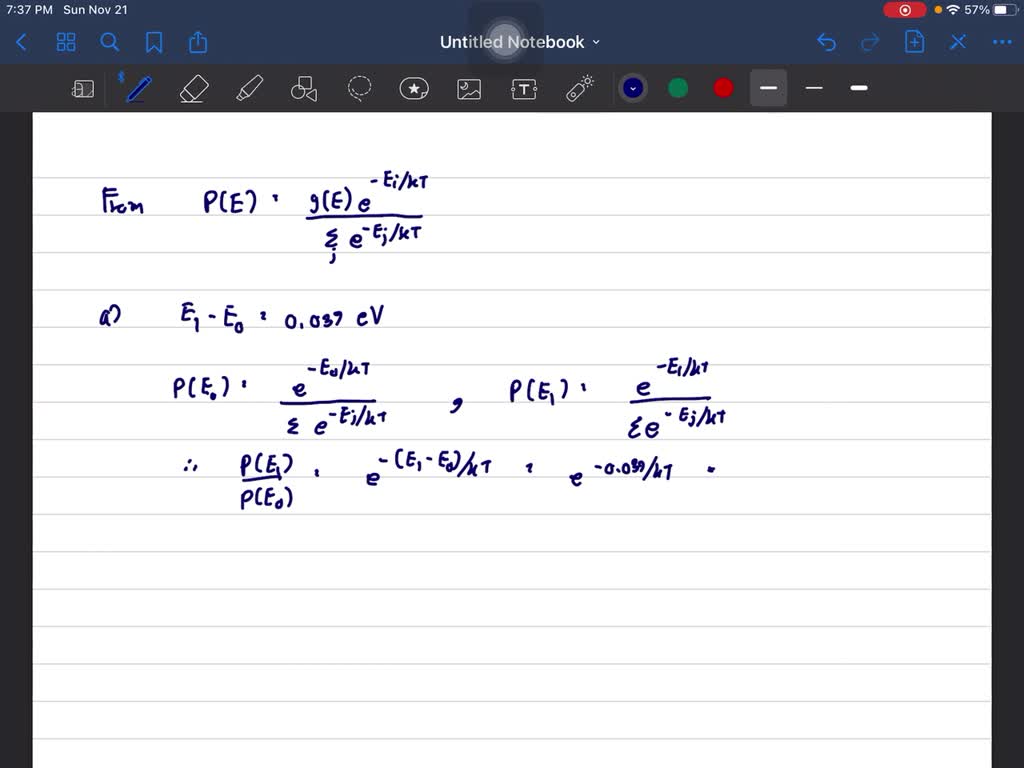1024x768 pixels.
Task: Toggle the bookmark on this page
Action: (153, 42)
